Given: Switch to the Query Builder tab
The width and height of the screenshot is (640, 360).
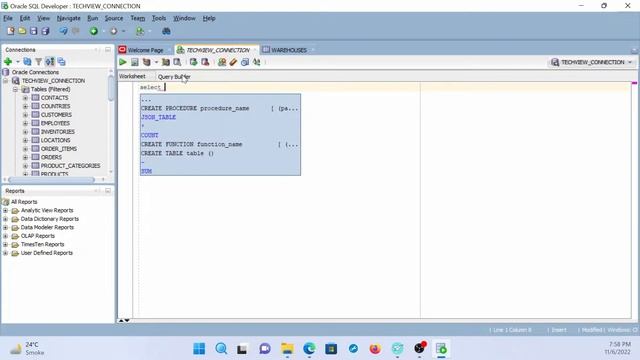Looking at the screenshot, I should tap(174, 77).
